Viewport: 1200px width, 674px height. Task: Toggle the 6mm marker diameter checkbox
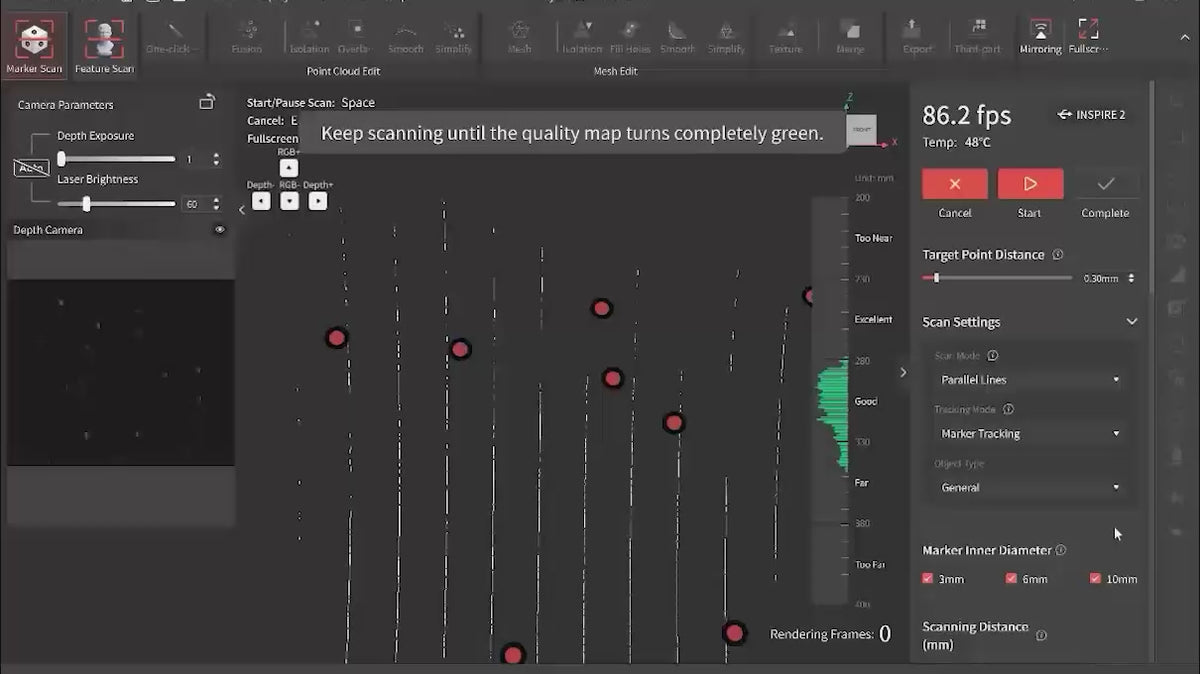click(x=1011, y=579)
